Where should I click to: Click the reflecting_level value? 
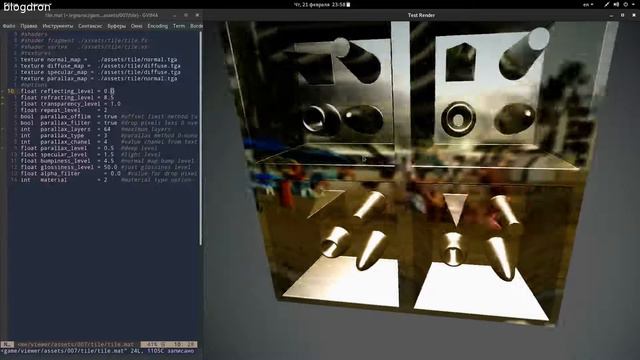coord(109,91)
